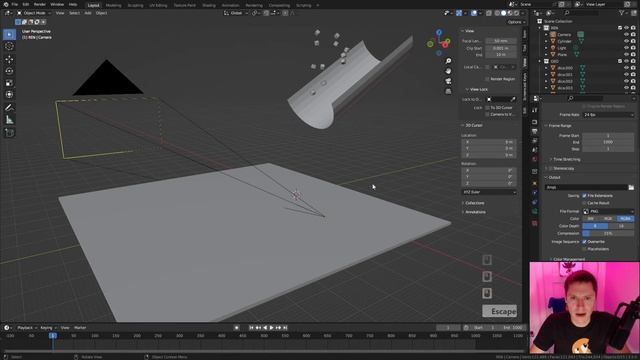Open the Window menu

57,4
